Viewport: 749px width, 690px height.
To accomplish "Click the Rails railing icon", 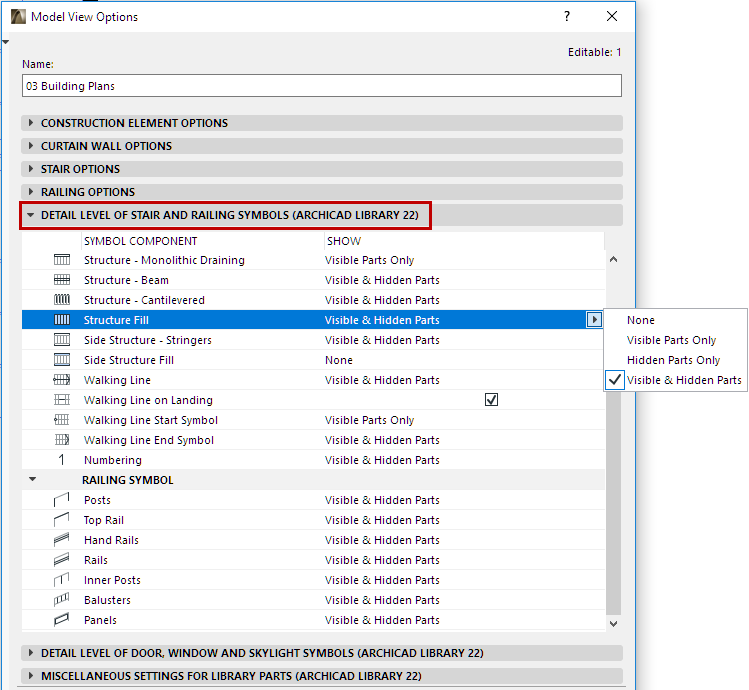I will click(62, 560).
